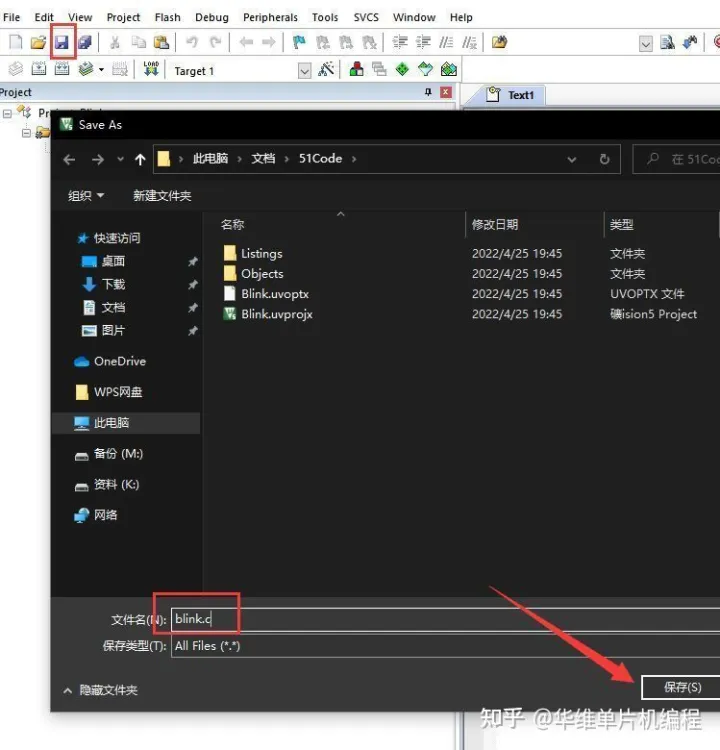The height and width of the screenshot is (750, 720).
Task: Click the Comment selection icon
Action: pos(446,42)
